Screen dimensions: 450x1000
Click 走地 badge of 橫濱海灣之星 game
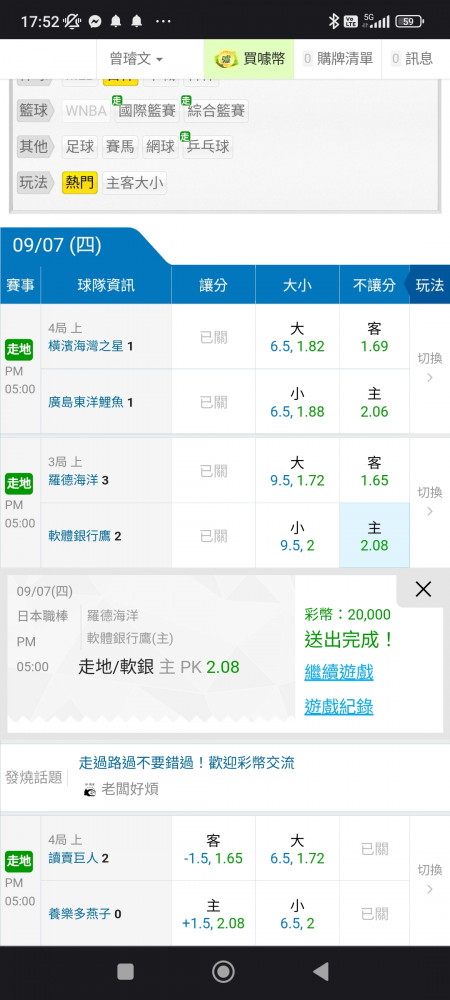click(19, 349)
